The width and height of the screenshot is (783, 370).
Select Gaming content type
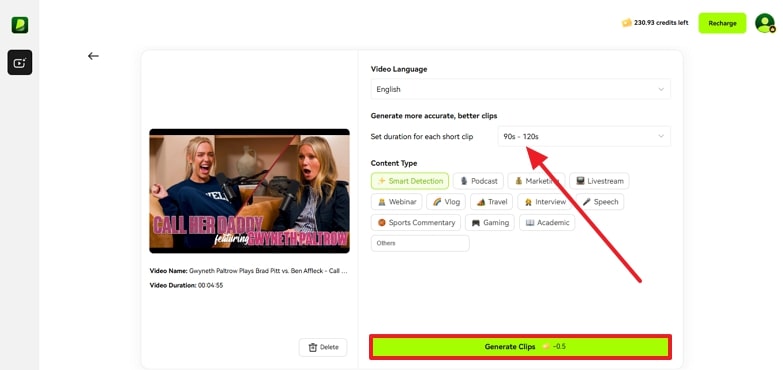490,223
